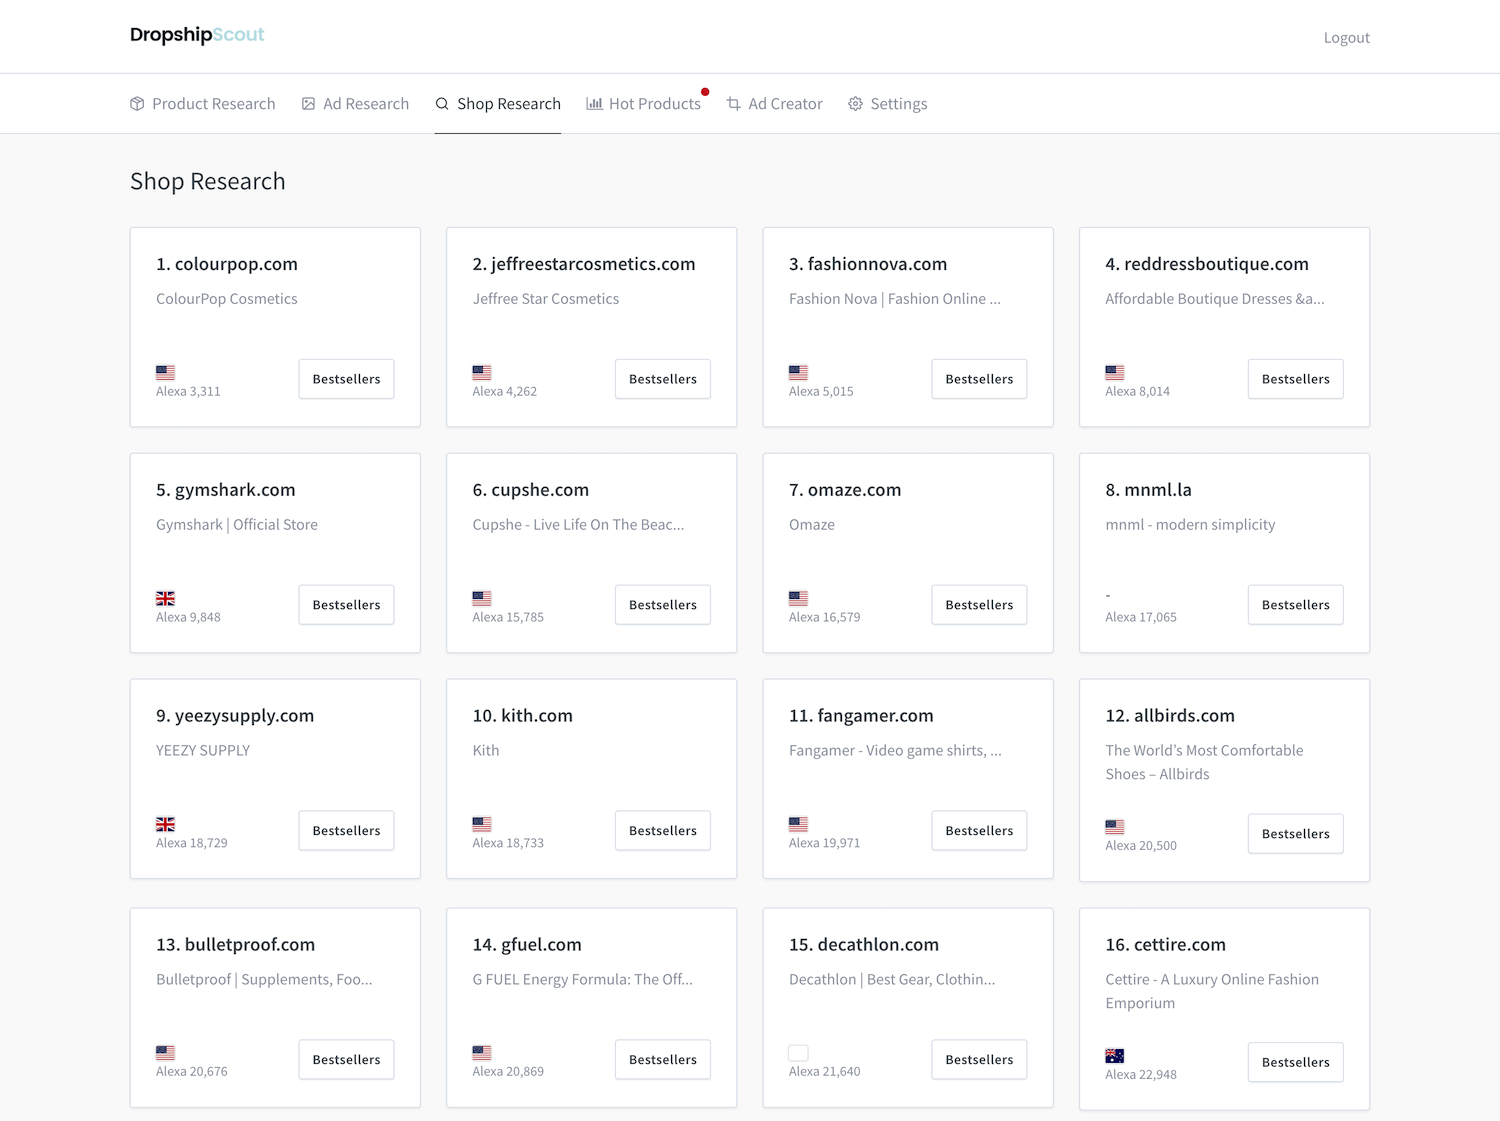Go to the Ad Creator tab
The width and height of the screenshot is (1500, 1121).
(x=775, y=104)
